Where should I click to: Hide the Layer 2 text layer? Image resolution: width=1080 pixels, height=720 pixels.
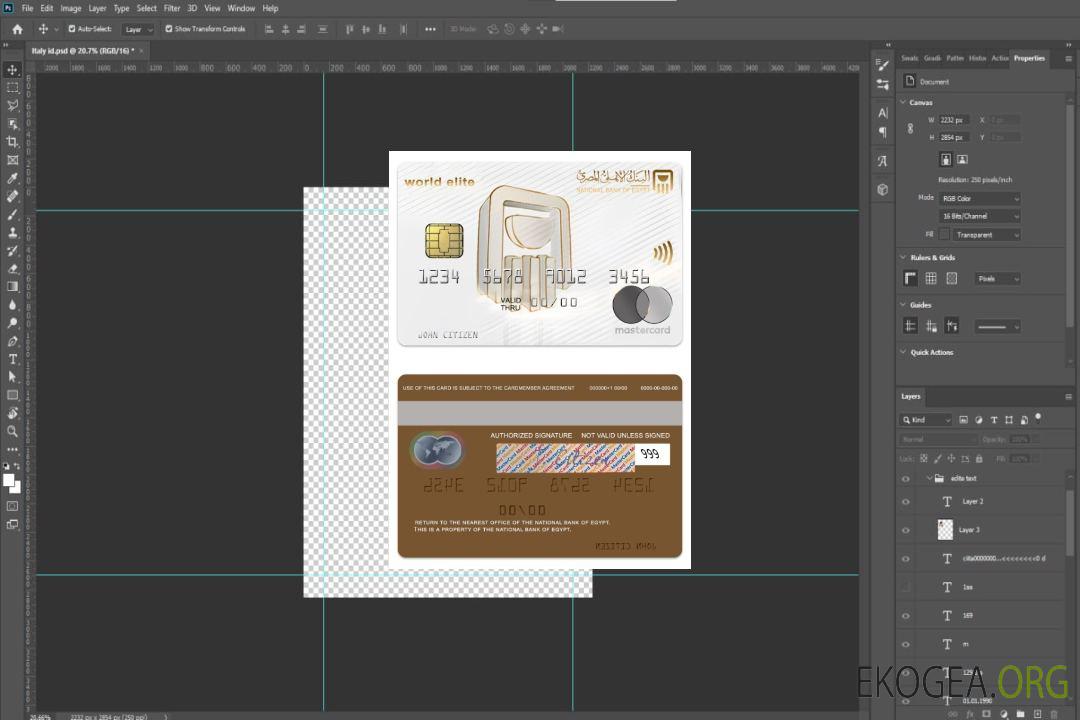pos(906,502)
